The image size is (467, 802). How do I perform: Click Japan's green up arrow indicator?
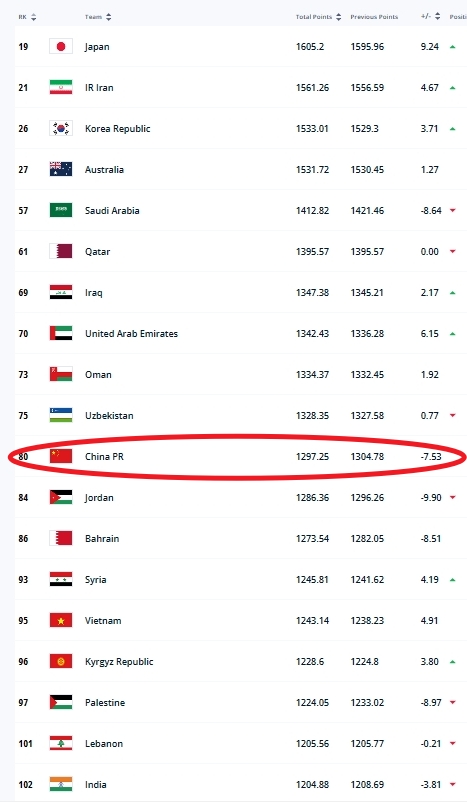tap(453, 47)
